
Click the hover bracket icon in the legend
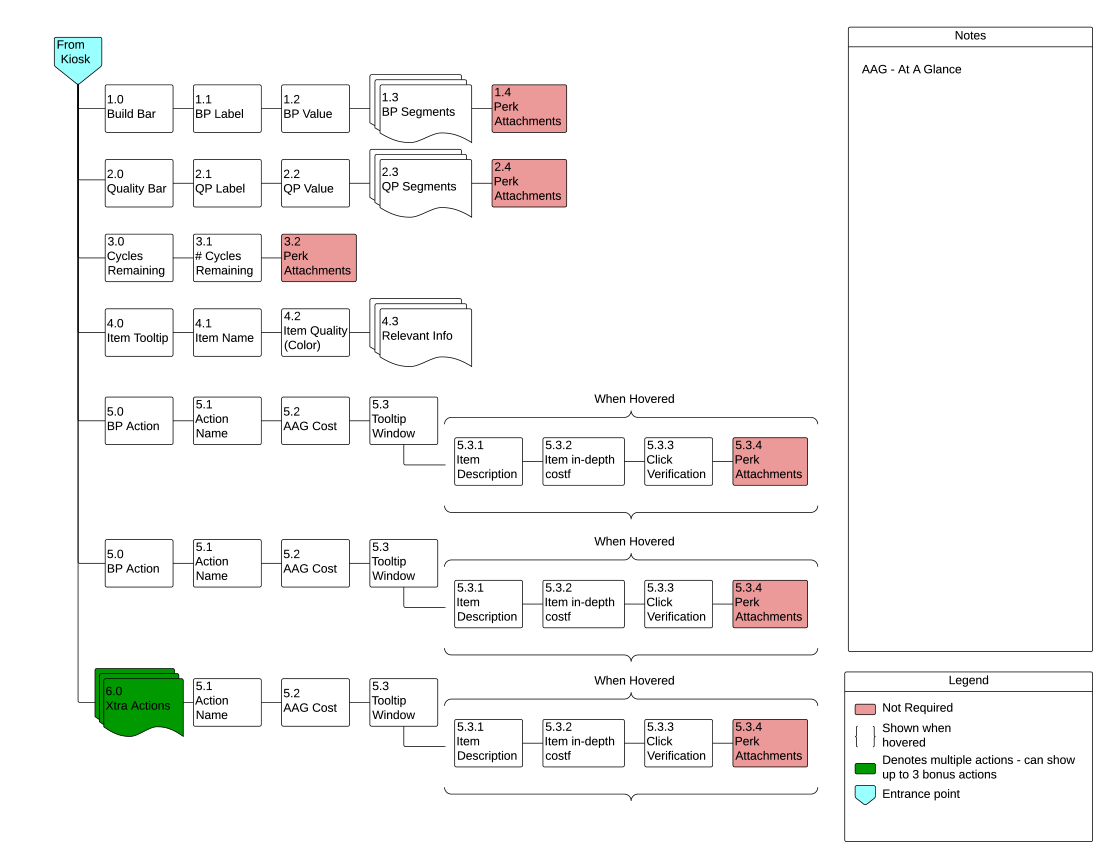coord(865,736)
